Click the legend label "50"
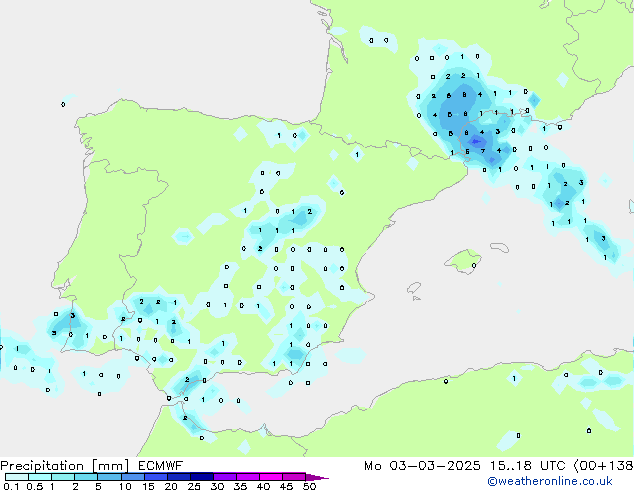Screen dimensions: 634x490 coord(309,486)
